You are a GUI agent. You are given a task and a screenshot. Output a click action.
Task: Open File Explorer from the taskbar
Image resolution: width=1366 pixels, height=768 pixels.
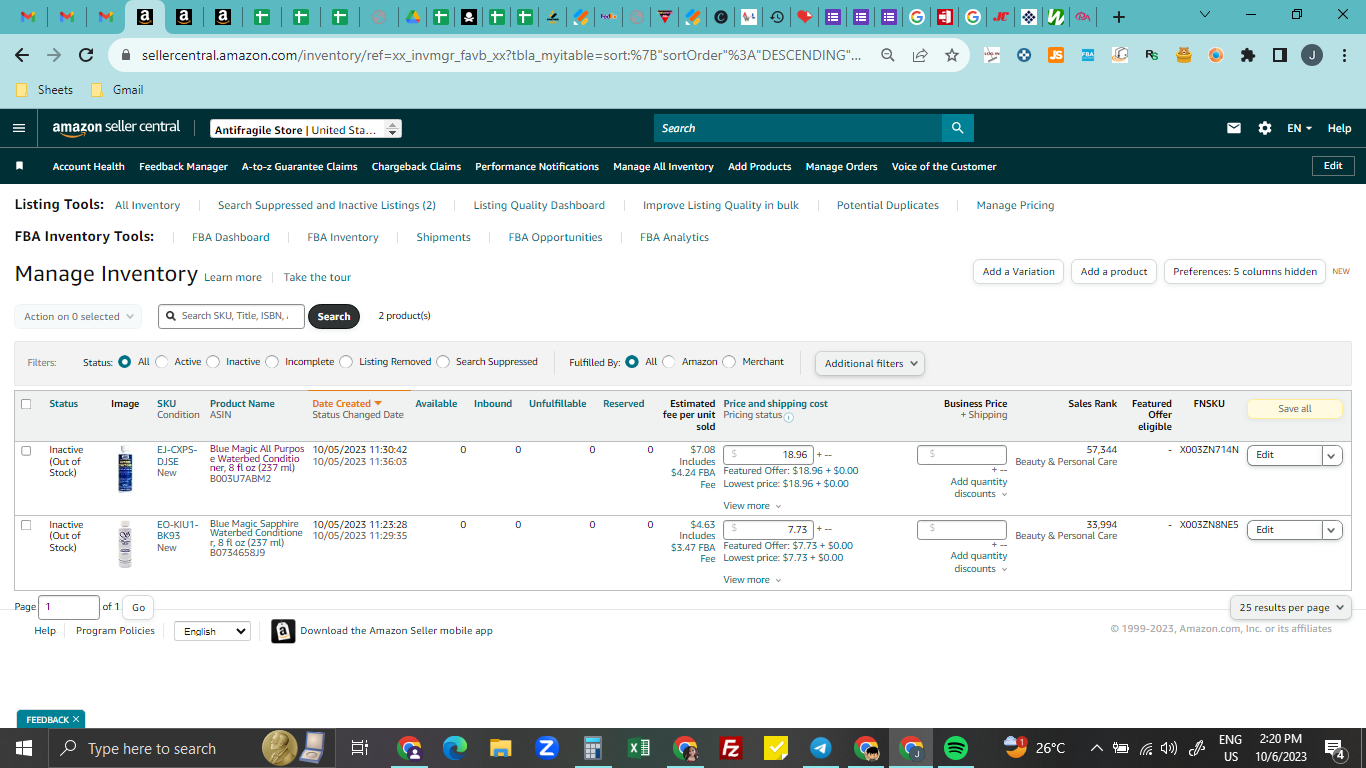point(501,748)
